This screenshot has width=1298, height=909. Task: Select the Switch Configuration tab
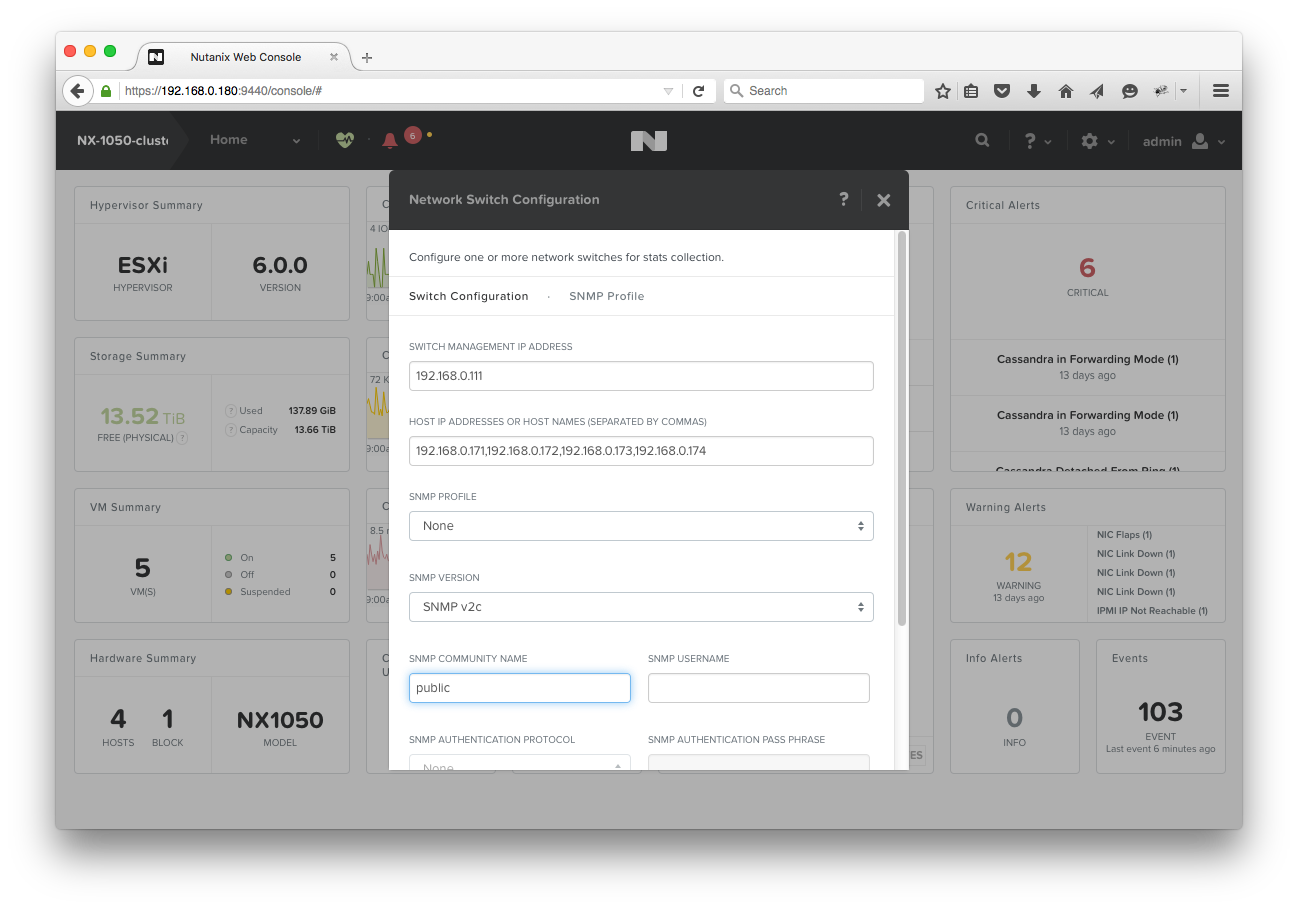[468, 296]
